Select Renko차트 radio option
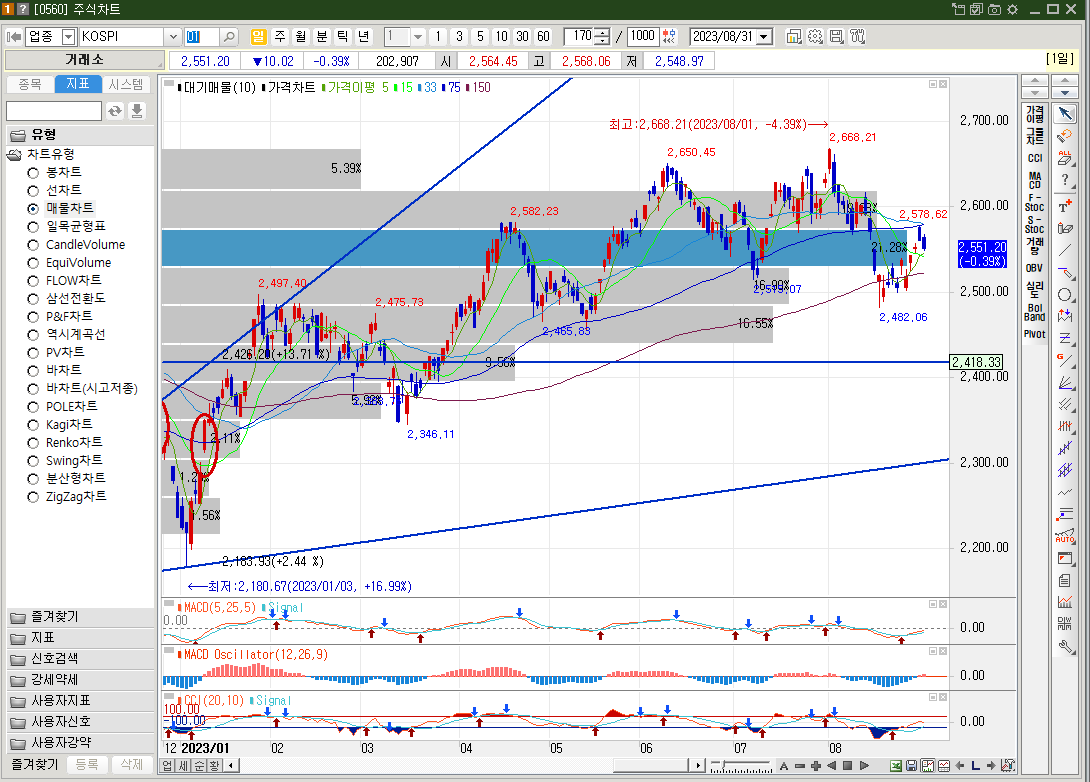Viewport: 1090px width, 782px height. tap(33, 443)
